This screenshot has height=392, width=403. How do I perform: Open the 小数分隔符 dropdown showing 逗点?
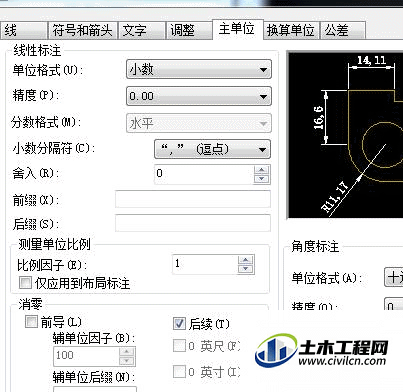pyautogui.click(x=212, y=149)
